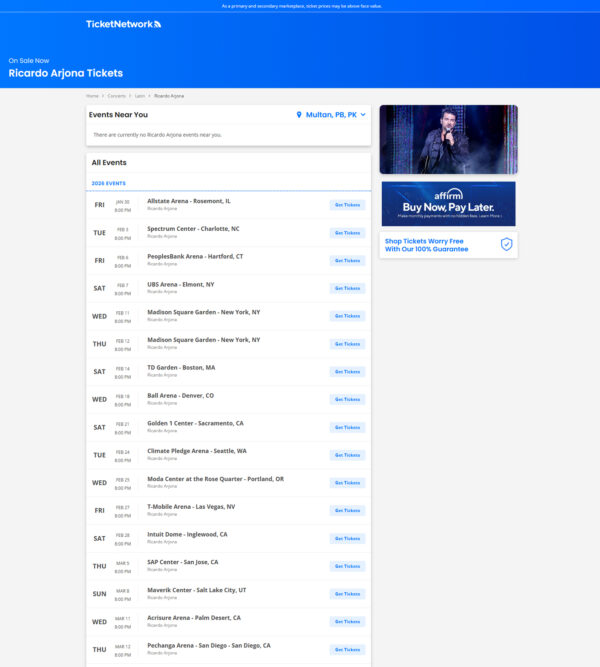This screenshot has height=667, width=600.
Task: Get tickets for Maverik Center, Salt Lake City
Action: (x=347, y=594)
